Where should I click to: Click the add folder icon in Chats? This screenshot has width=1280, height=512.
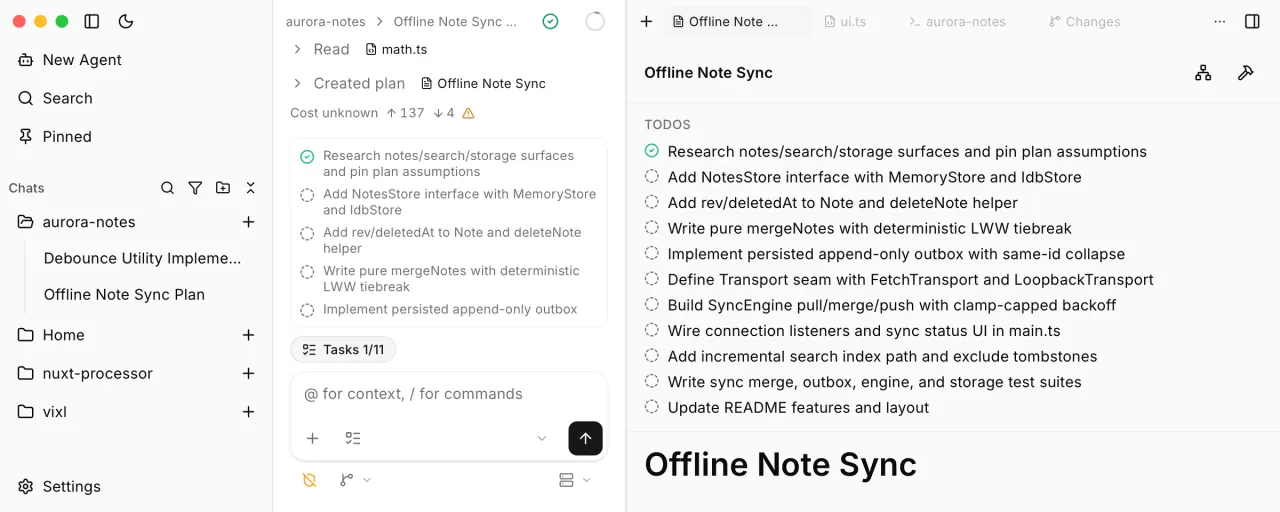[x=223, y=188]
